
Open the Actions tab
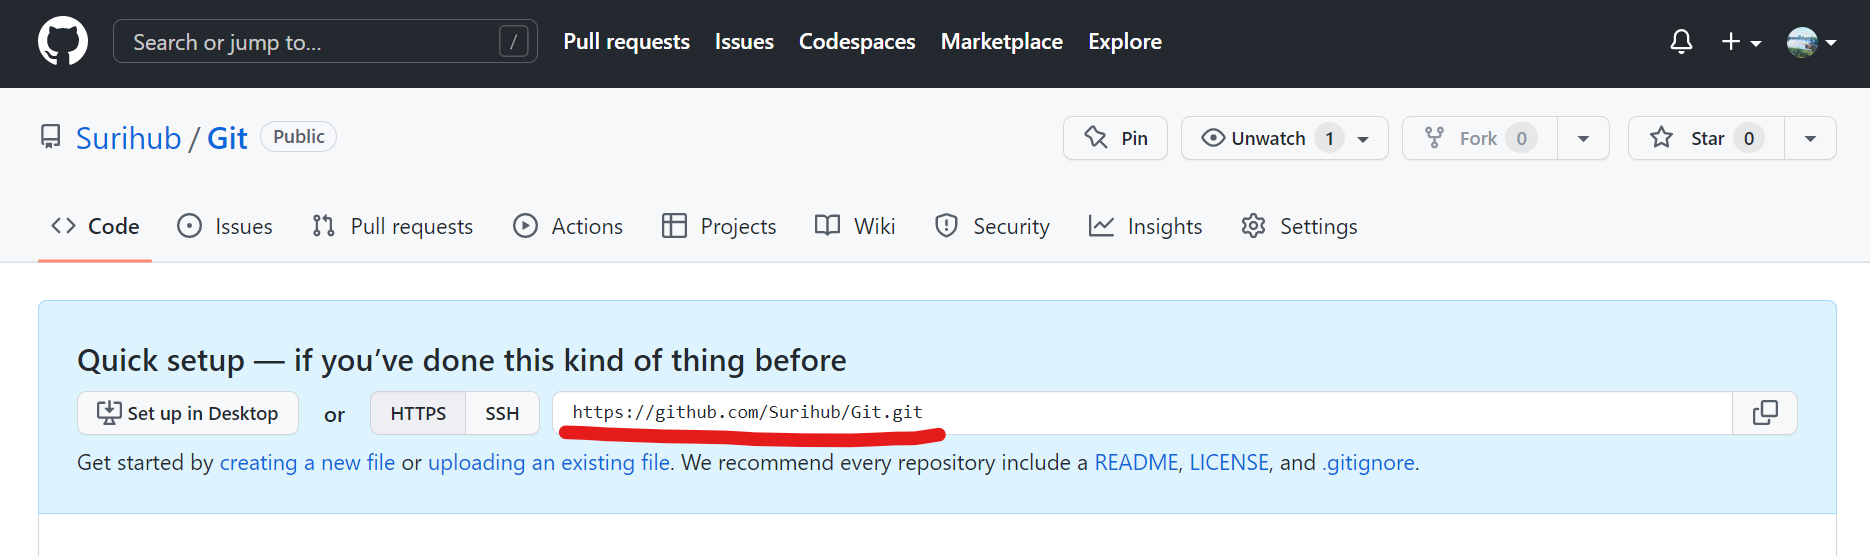pos(567,226)
